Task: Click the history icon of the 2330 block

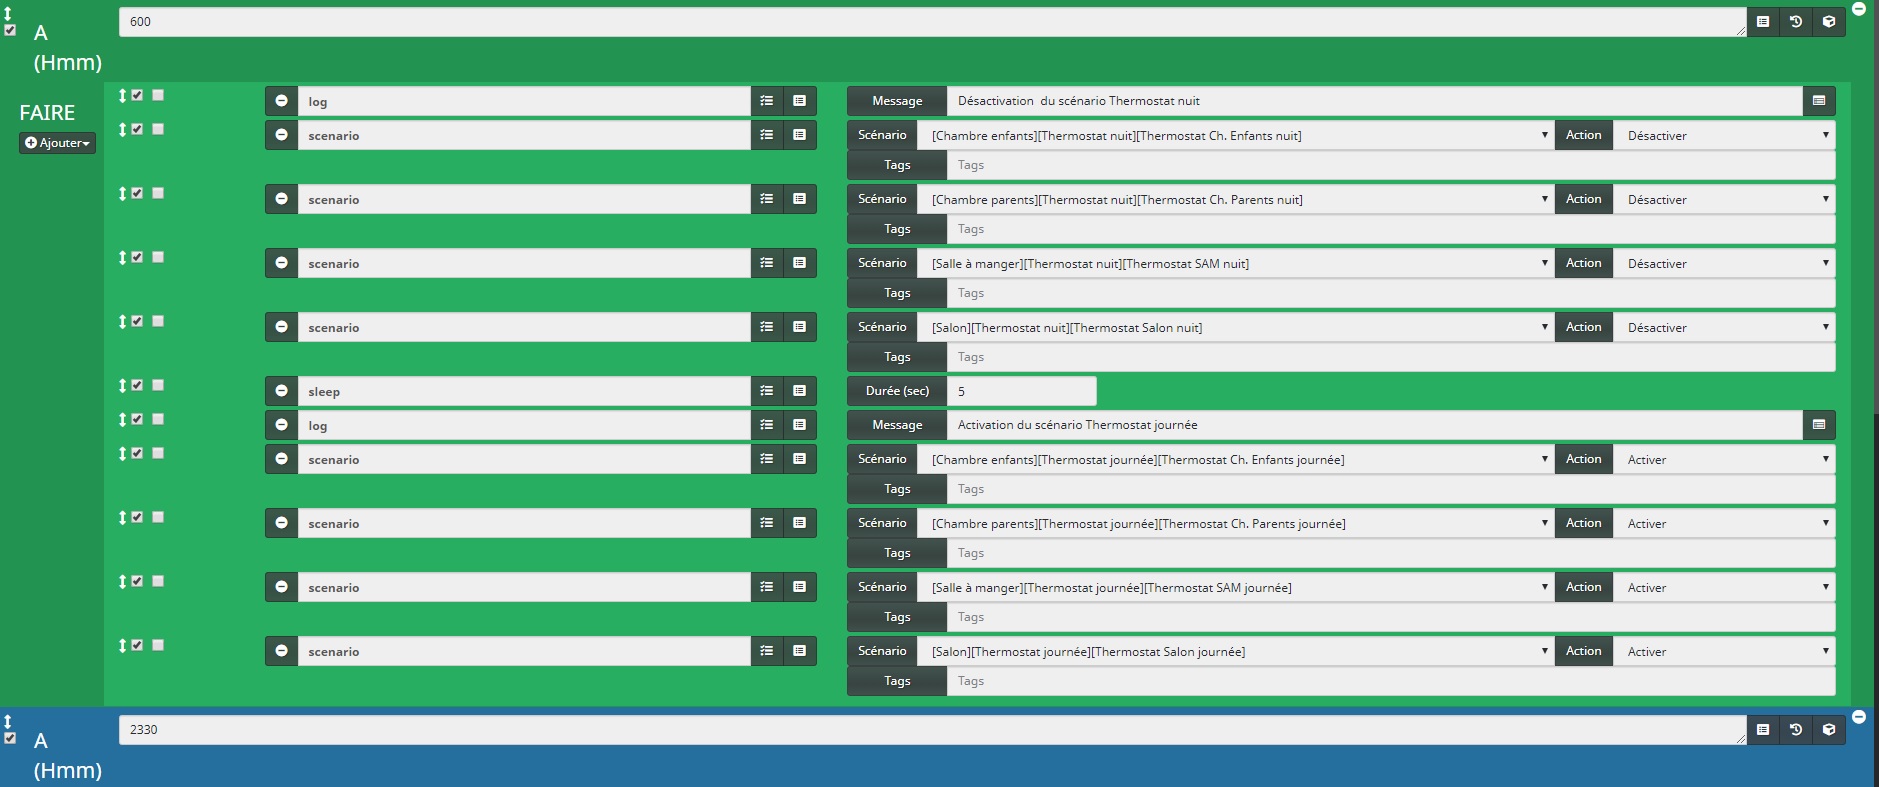Action: [x=1796, y=730]
